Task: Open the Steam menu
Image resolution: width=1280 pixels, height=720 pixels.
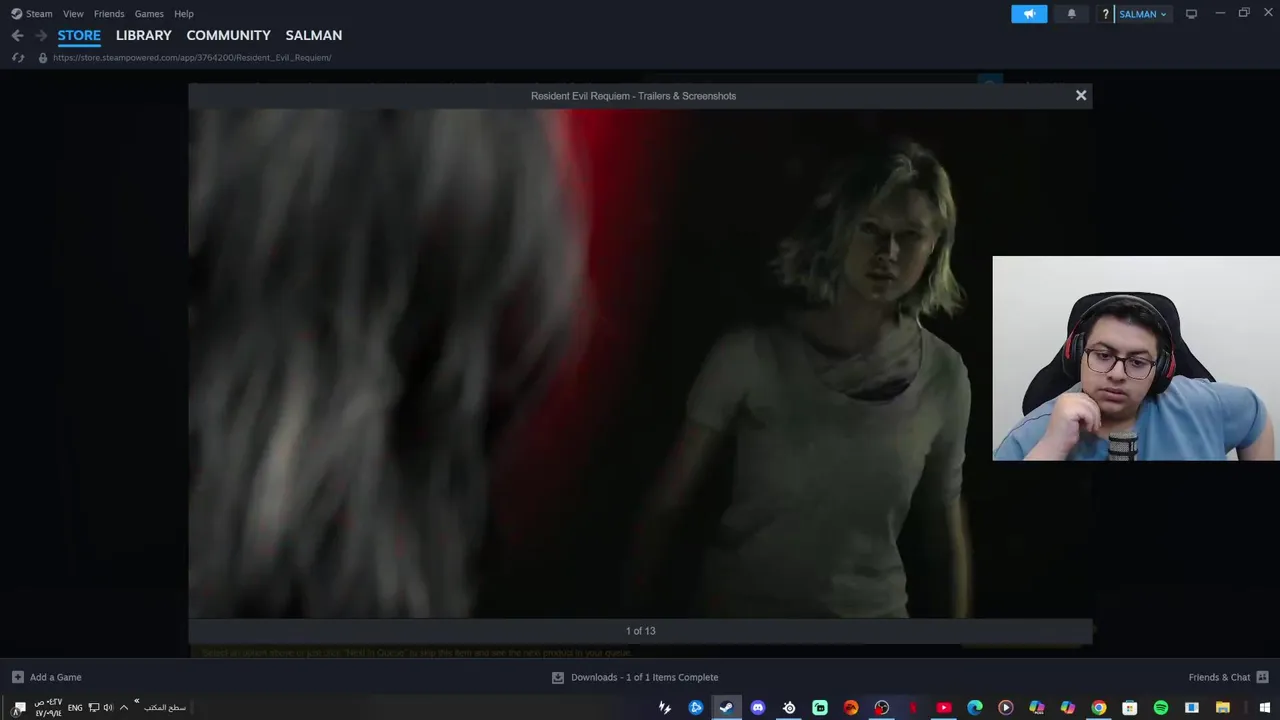Action: pyautogui.click(x=31, y=14)
